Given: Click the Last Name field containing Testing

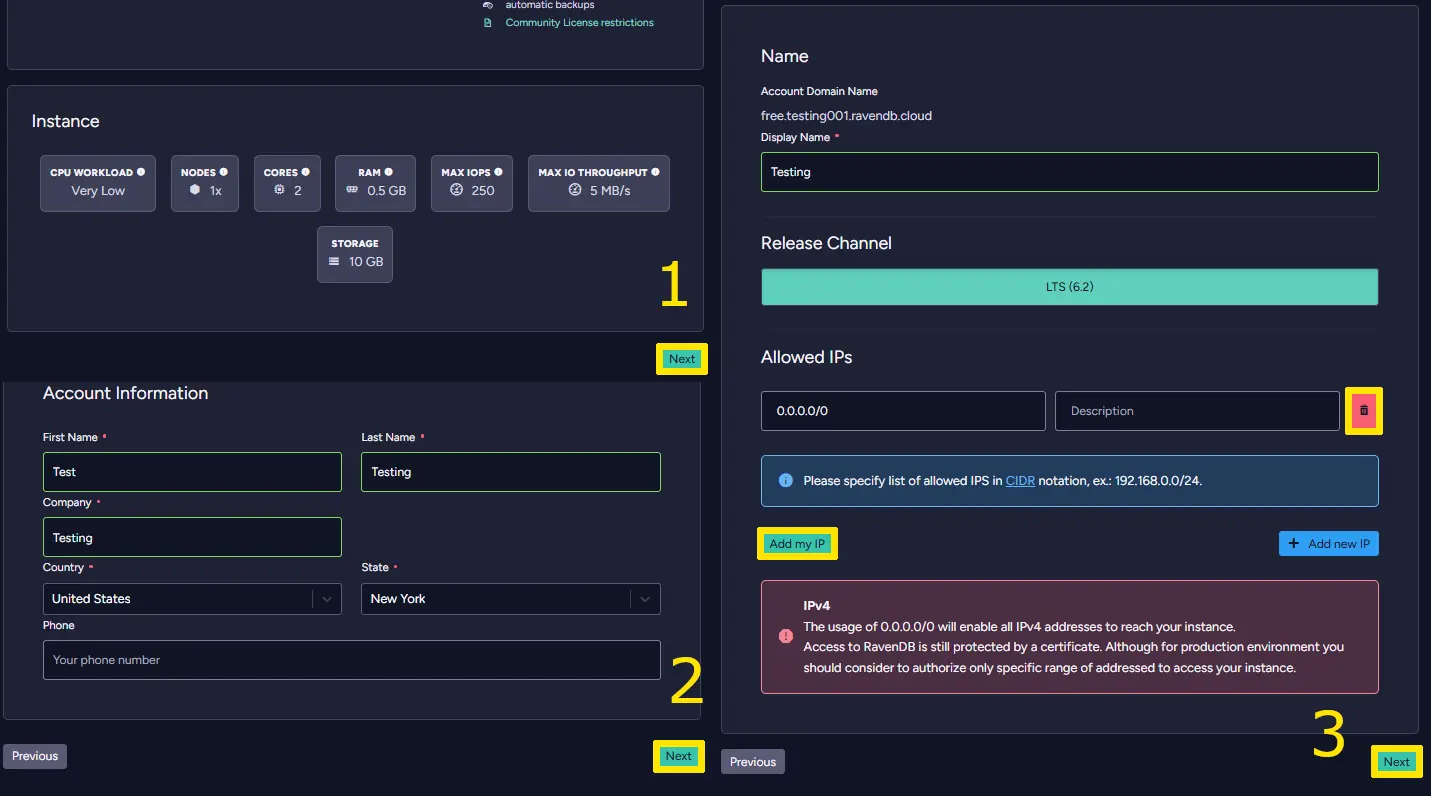Looking at the screenshot, I should pyautogui.click(x=511, y=472).
